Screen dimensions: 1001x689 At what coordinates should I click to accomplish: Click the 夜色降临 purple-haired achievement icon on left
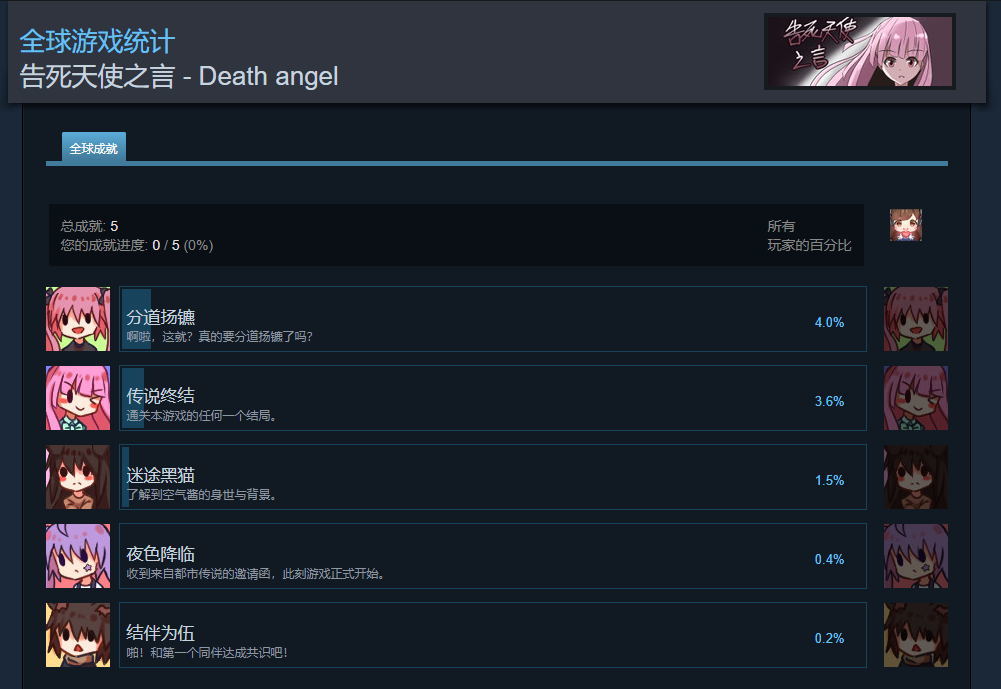click(78, 556)
